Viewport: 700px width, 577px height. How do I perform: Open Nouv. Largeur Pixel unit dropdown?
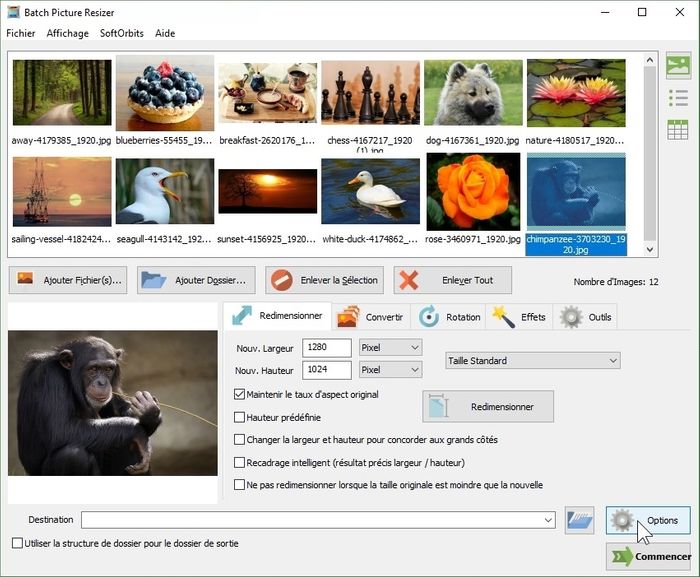pyautogui.click(x=390, y=347)
